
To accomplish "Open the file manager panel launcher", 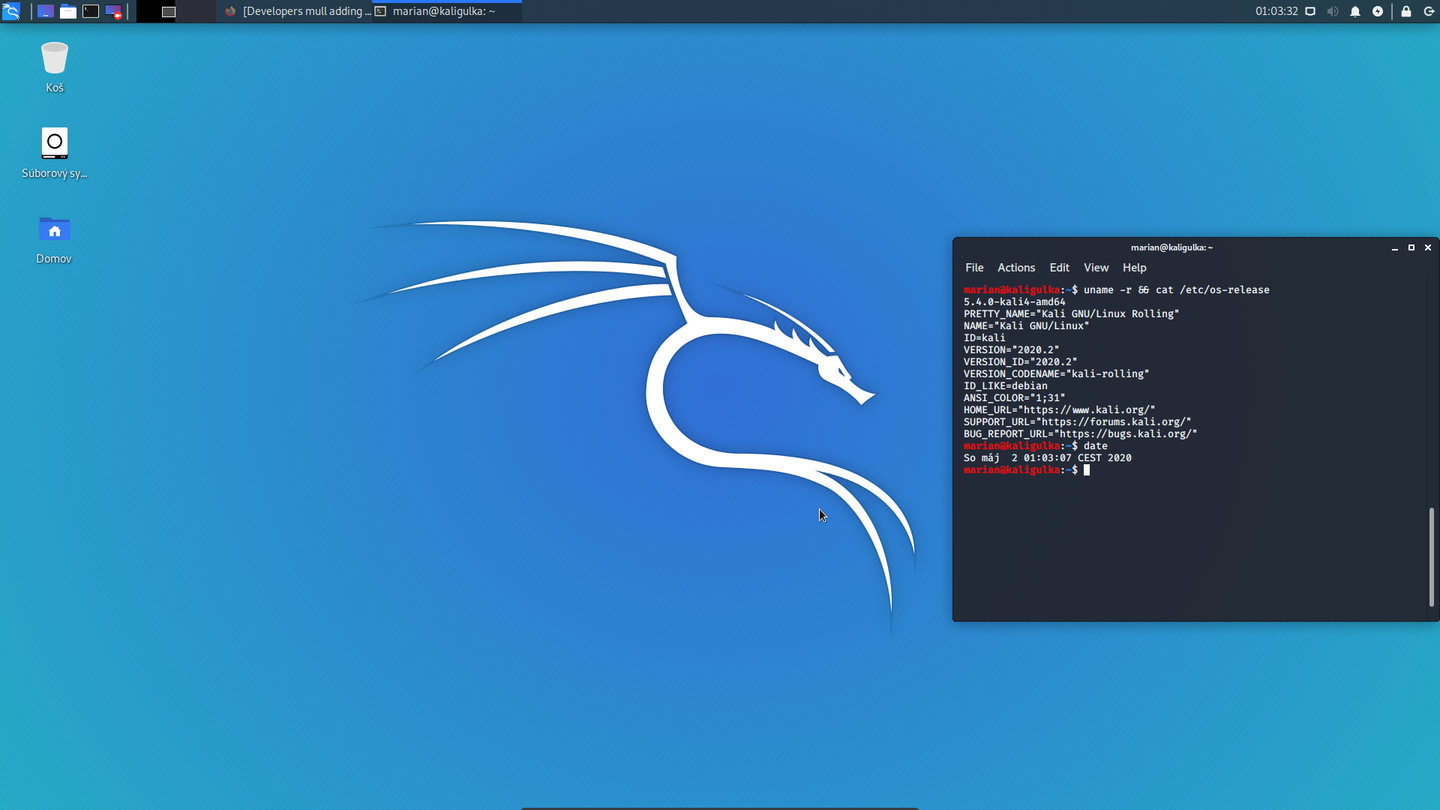I will [x=68, y=11].
